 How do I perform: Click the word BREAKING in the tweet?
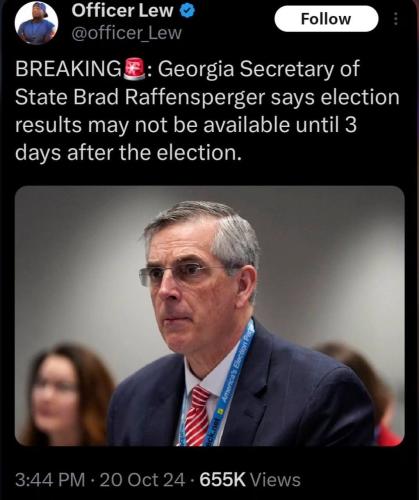(69, 69)
